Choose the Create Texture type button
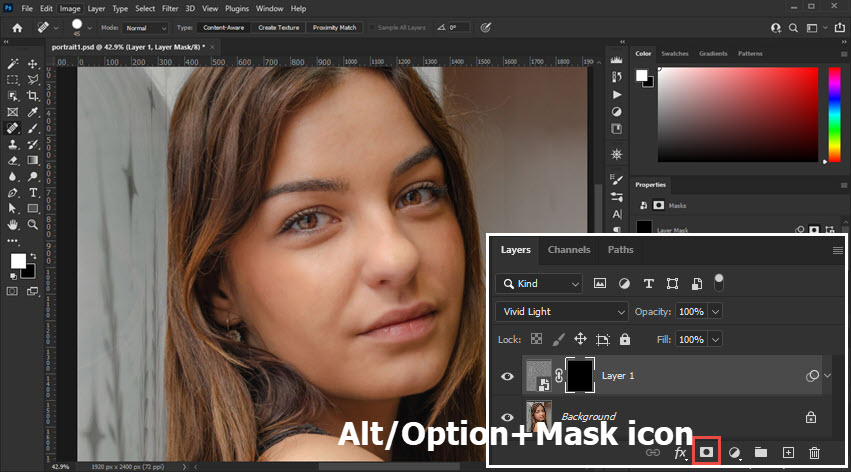This screenshot has width=851, height=472. click(x=278, y=28)
